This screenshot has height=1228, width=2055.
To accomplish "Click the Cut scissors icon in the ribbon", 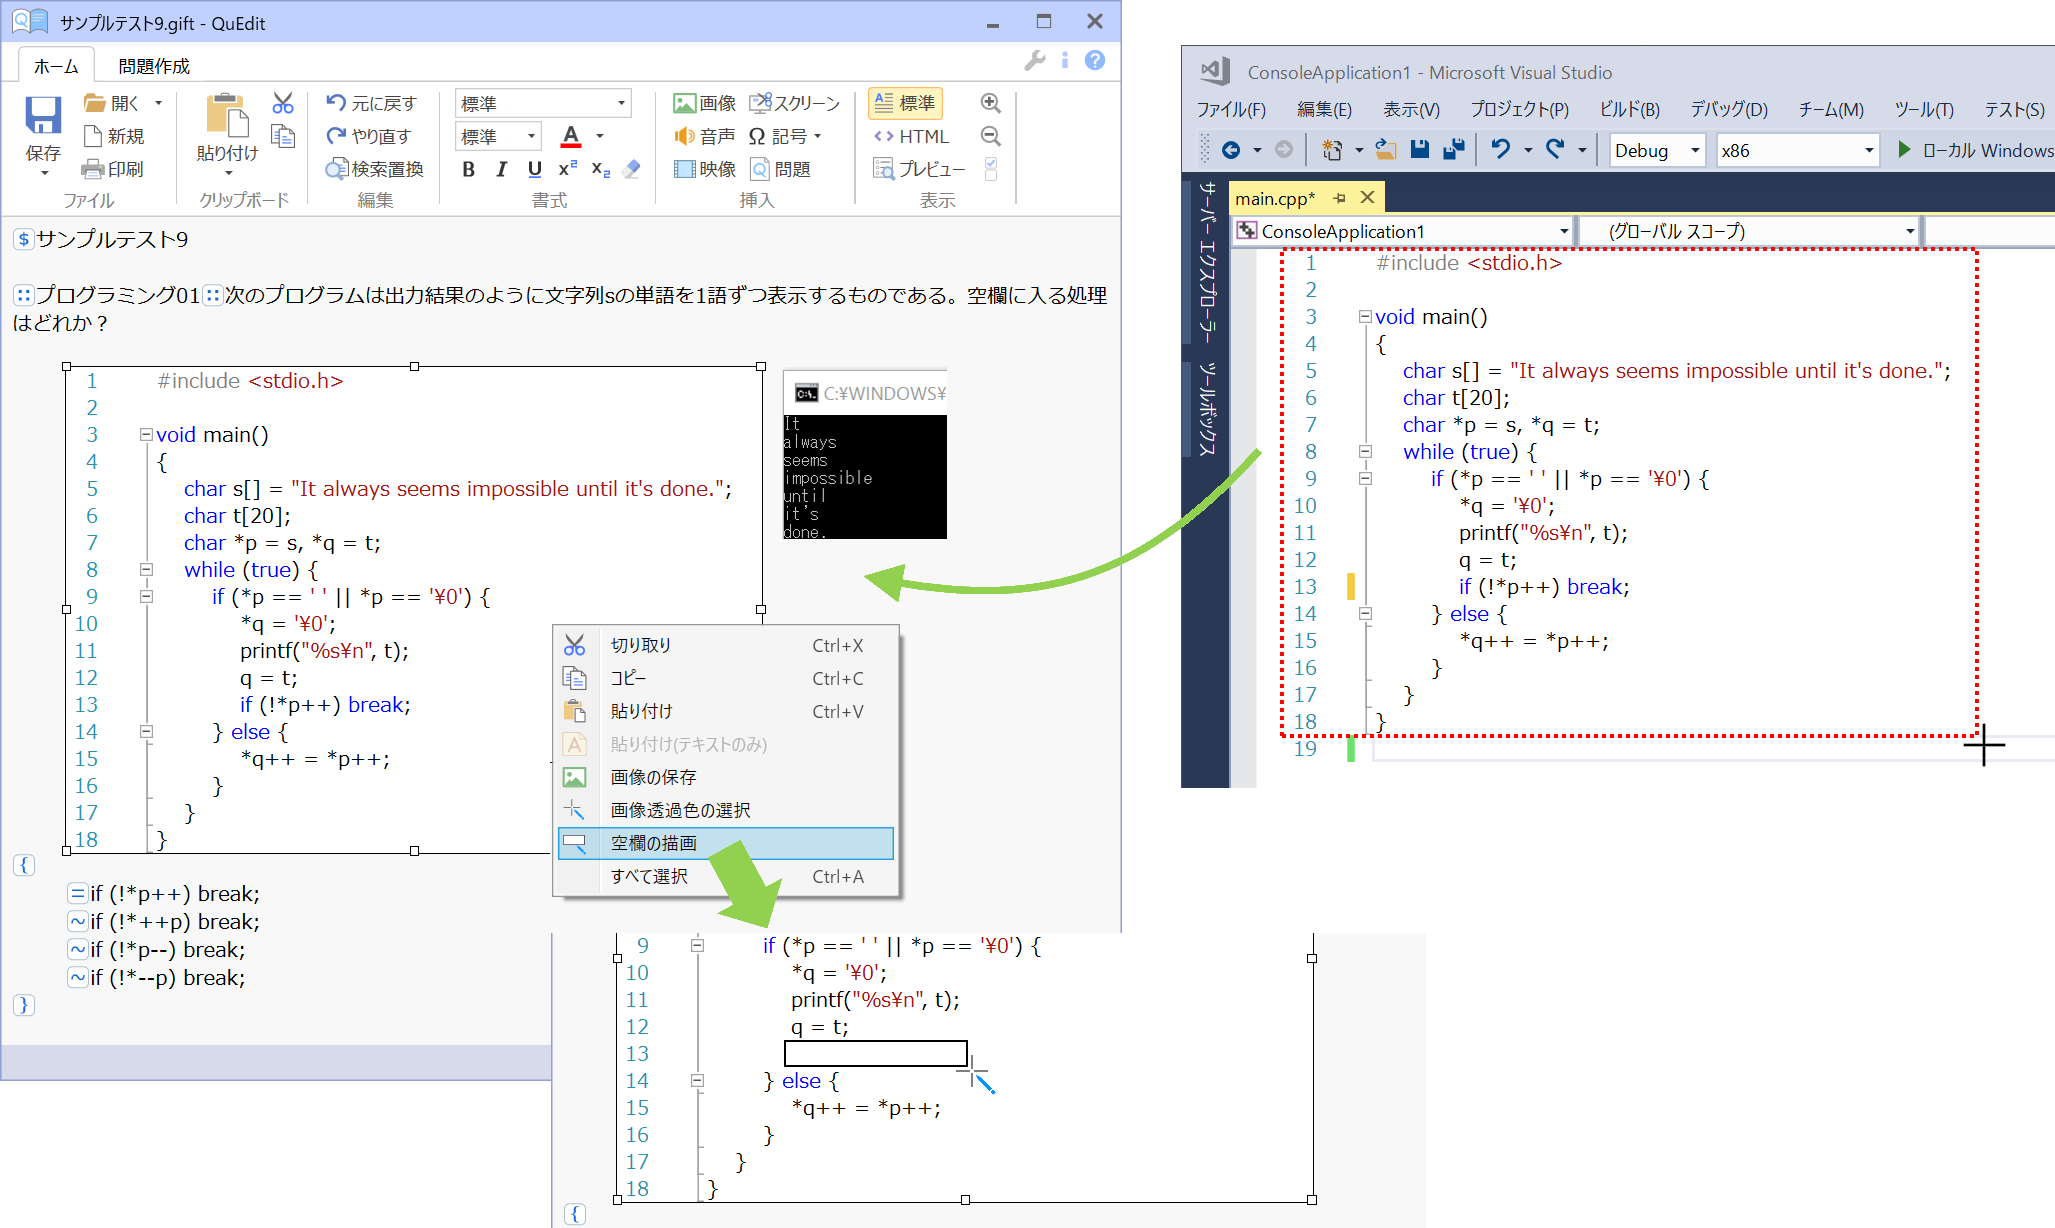I will (x=283, y=103).
